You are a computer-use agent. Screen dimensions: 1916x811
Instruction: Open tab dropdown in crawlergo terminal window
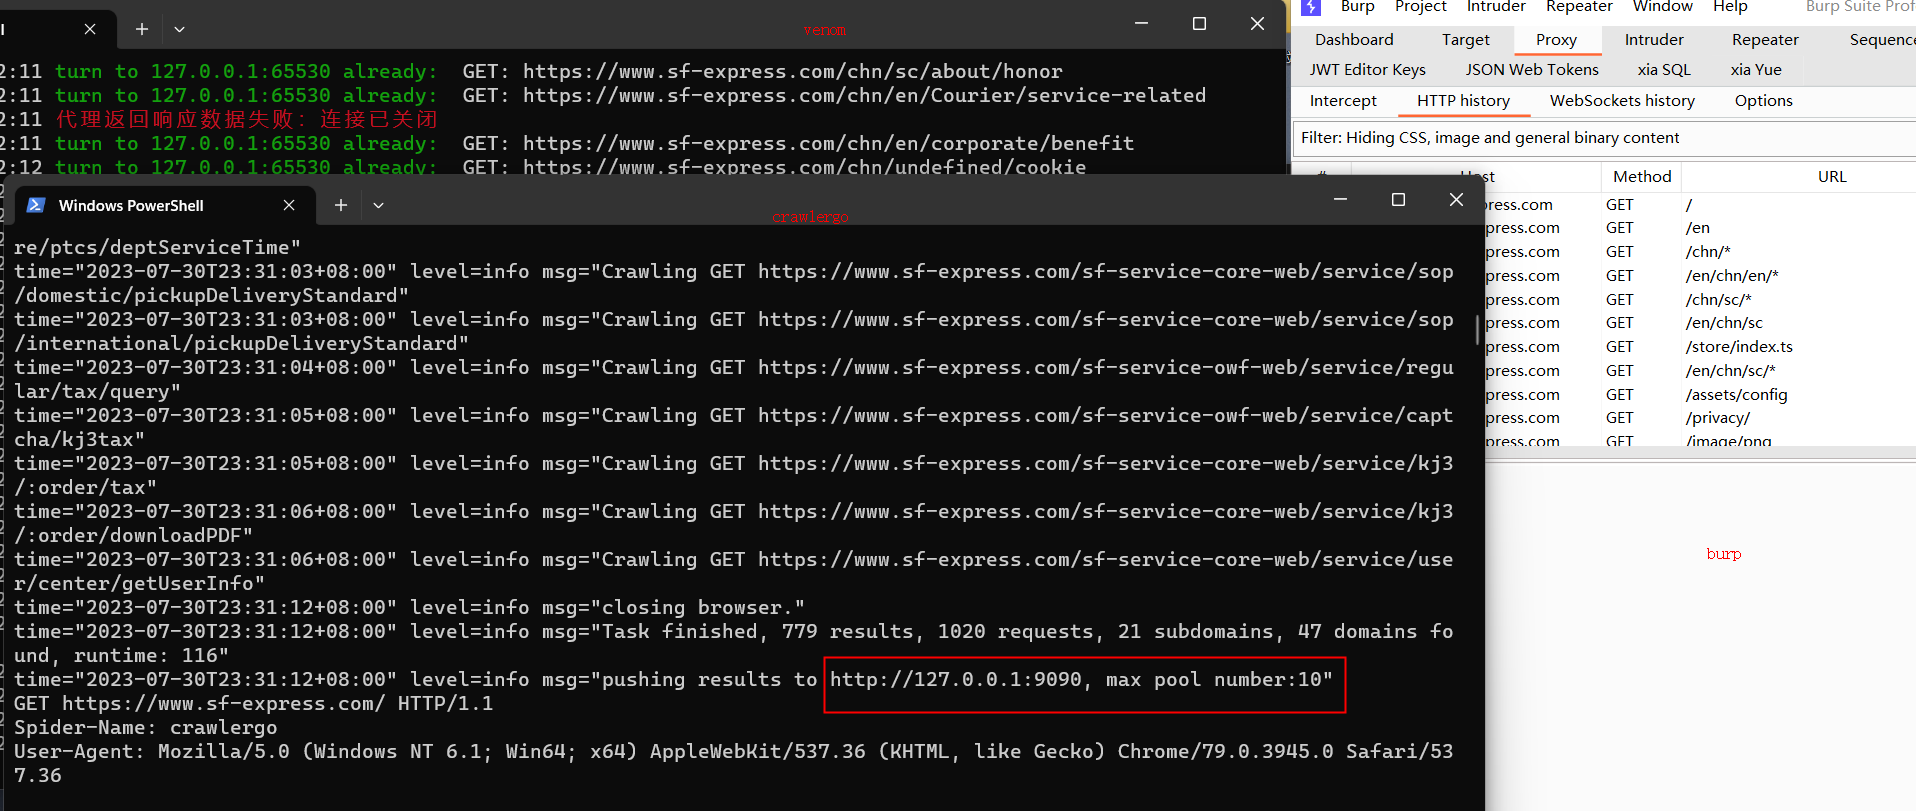(378, 205)
